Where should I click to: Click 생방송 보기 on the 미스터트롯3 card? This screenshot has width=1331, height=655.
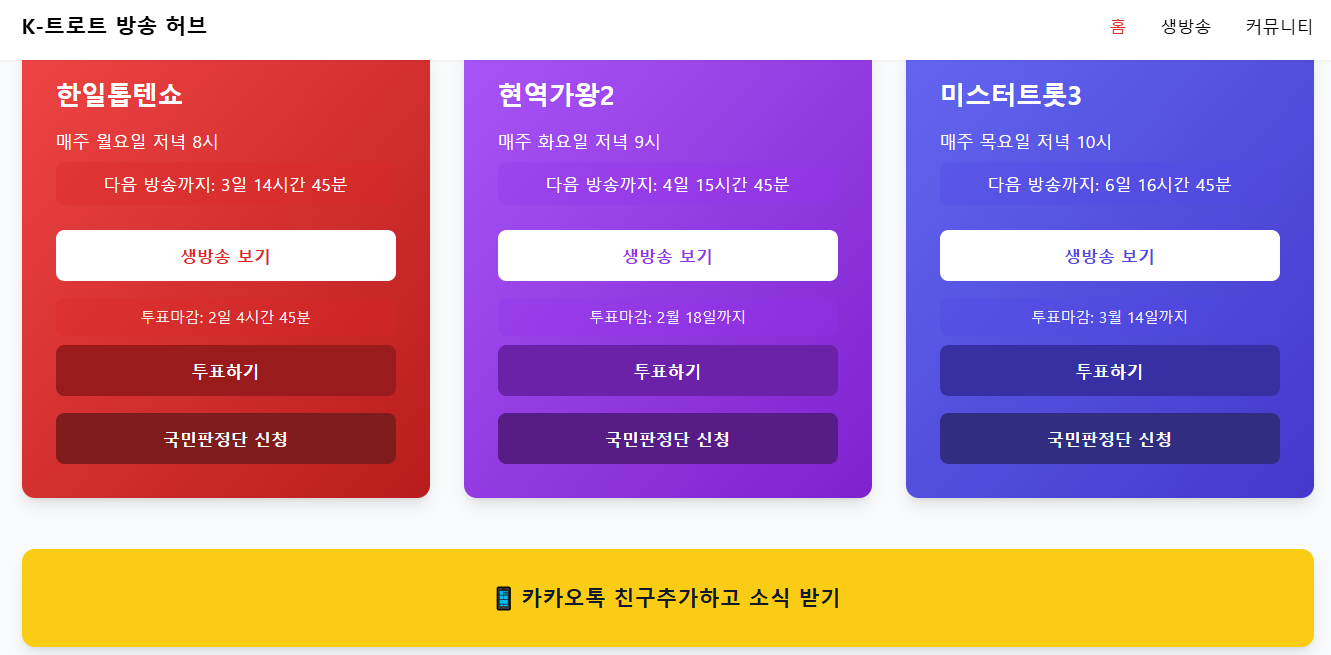1109,255
